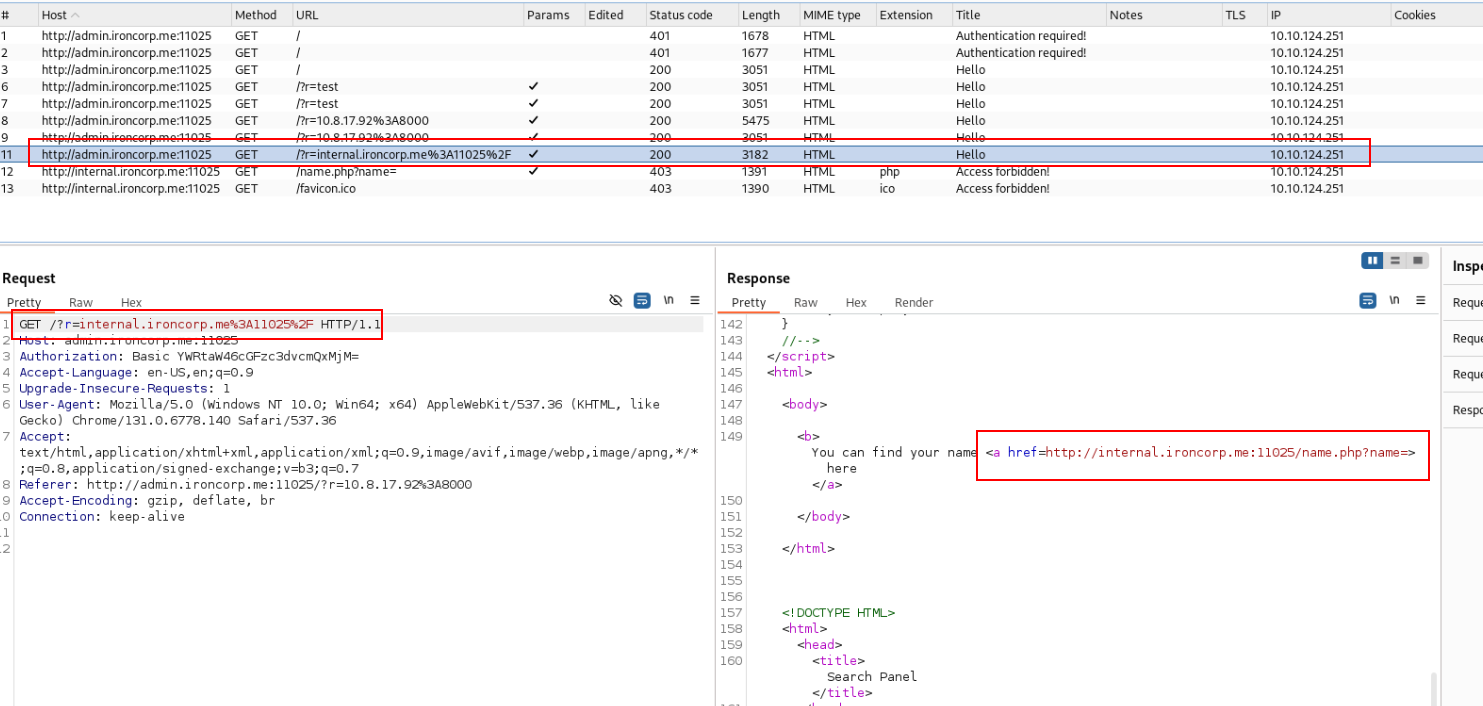Screen dimensions: 1483x706
Task: Switch to the Hex tab in Response pane
Action: click(x=856, y=302)
